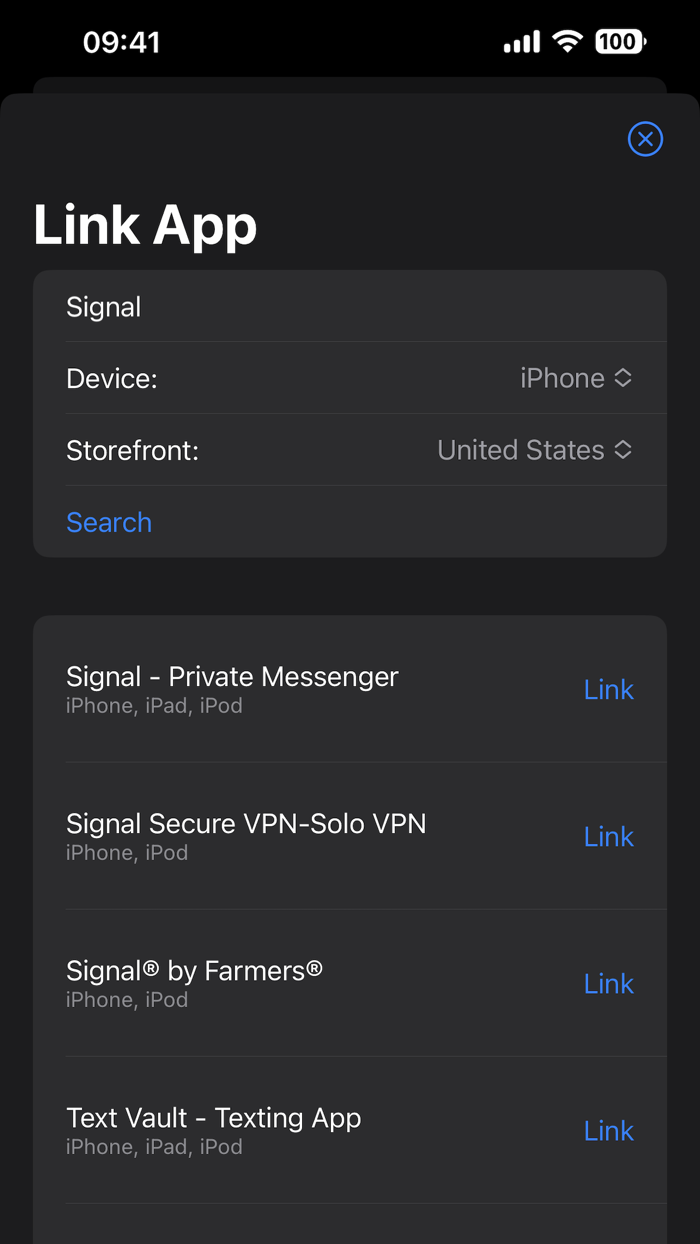Tap the Device chevron up-down icon
700x1244 pixels.
pos(623,378)
